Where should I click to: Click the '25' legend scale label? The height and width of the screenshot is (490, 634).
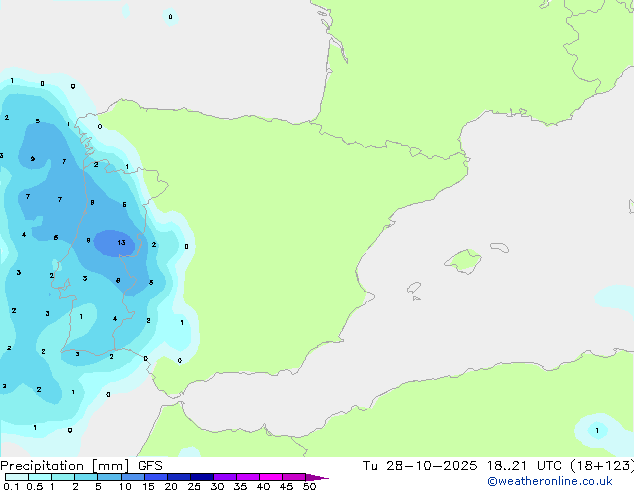point(194,486)
